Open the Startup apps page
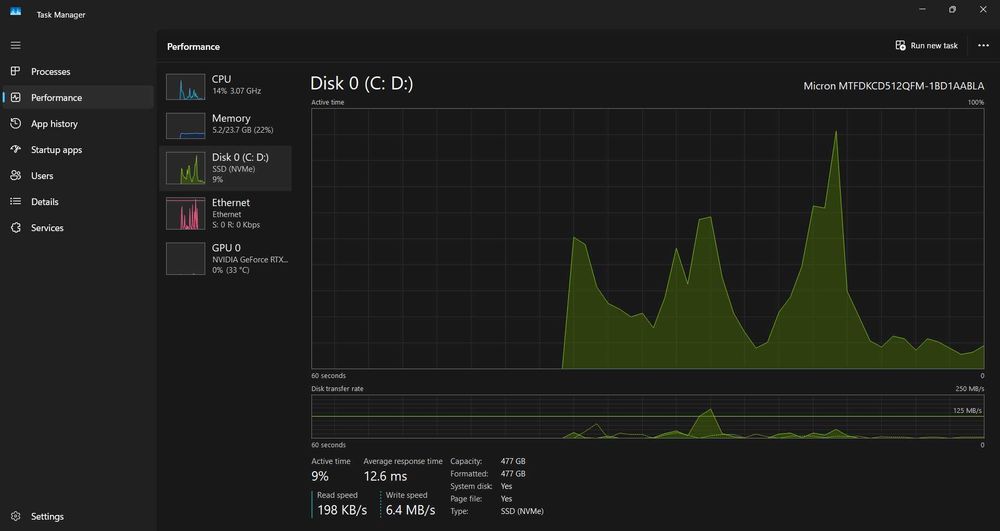The image size is (1000, 531). click(78, 150)
